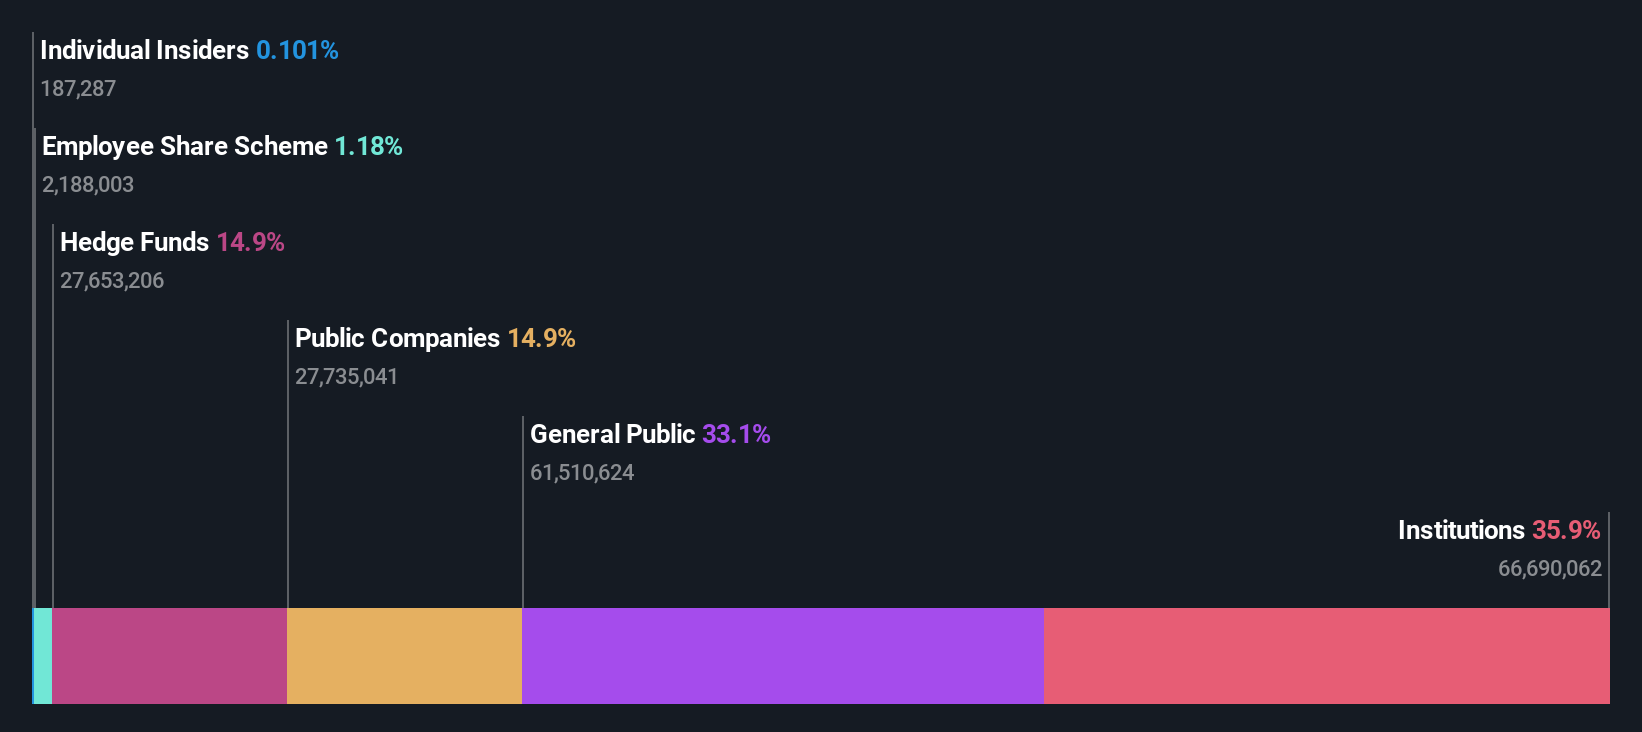Click the 2,188,003 share count
Screen dimensions: 1642x732
88,185
